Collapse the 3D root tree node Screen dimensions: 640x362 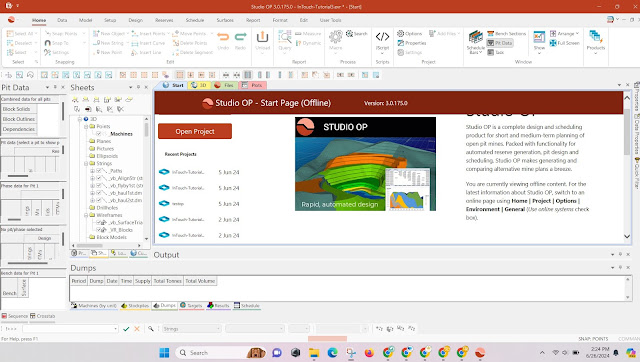click(x=80, y=119)
